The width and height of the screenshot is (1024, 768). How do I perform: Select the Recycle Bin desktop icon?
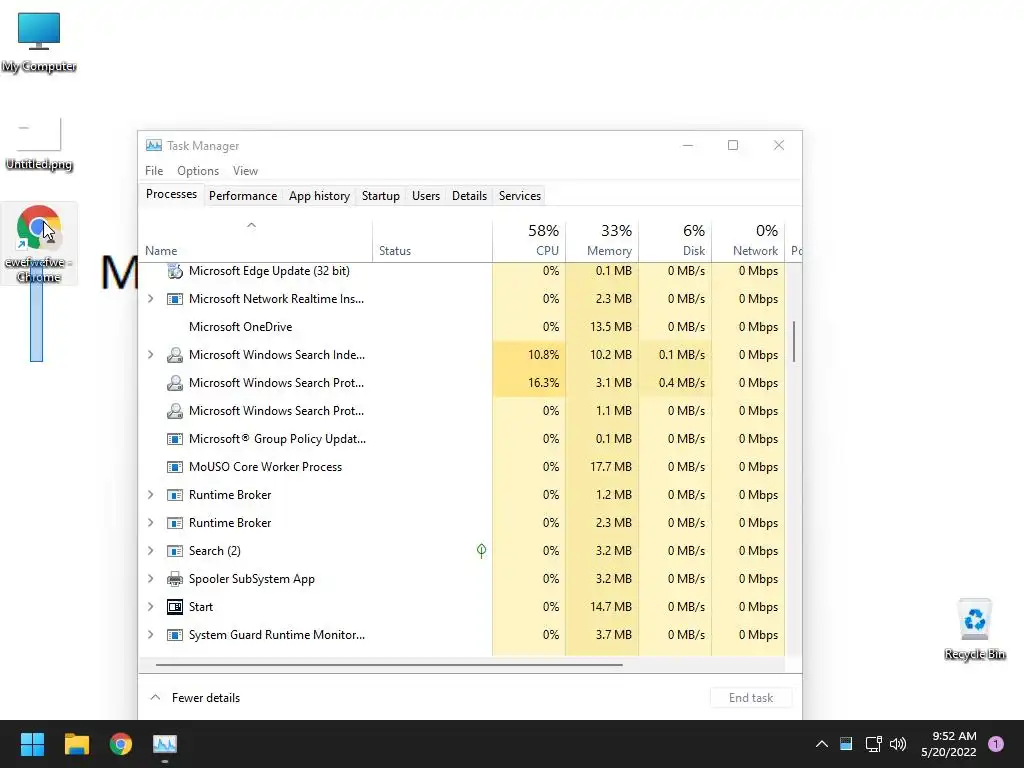pos(974,630)
